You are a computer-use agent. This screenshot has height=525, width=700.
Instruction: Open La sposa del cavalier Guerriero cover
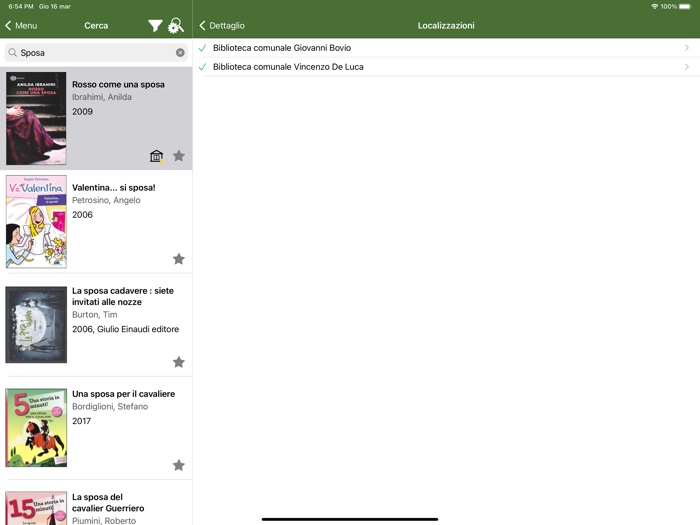point(36,508)
